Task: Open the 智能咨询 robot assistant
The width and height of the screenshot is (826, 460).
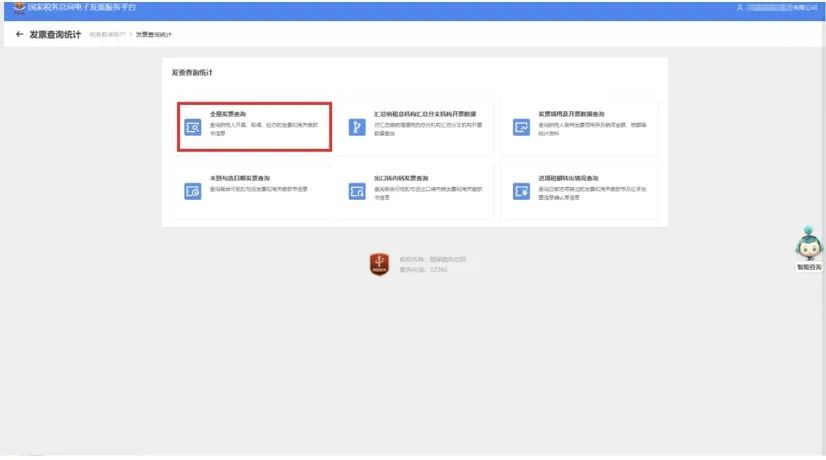Action: tap(808, 246)
